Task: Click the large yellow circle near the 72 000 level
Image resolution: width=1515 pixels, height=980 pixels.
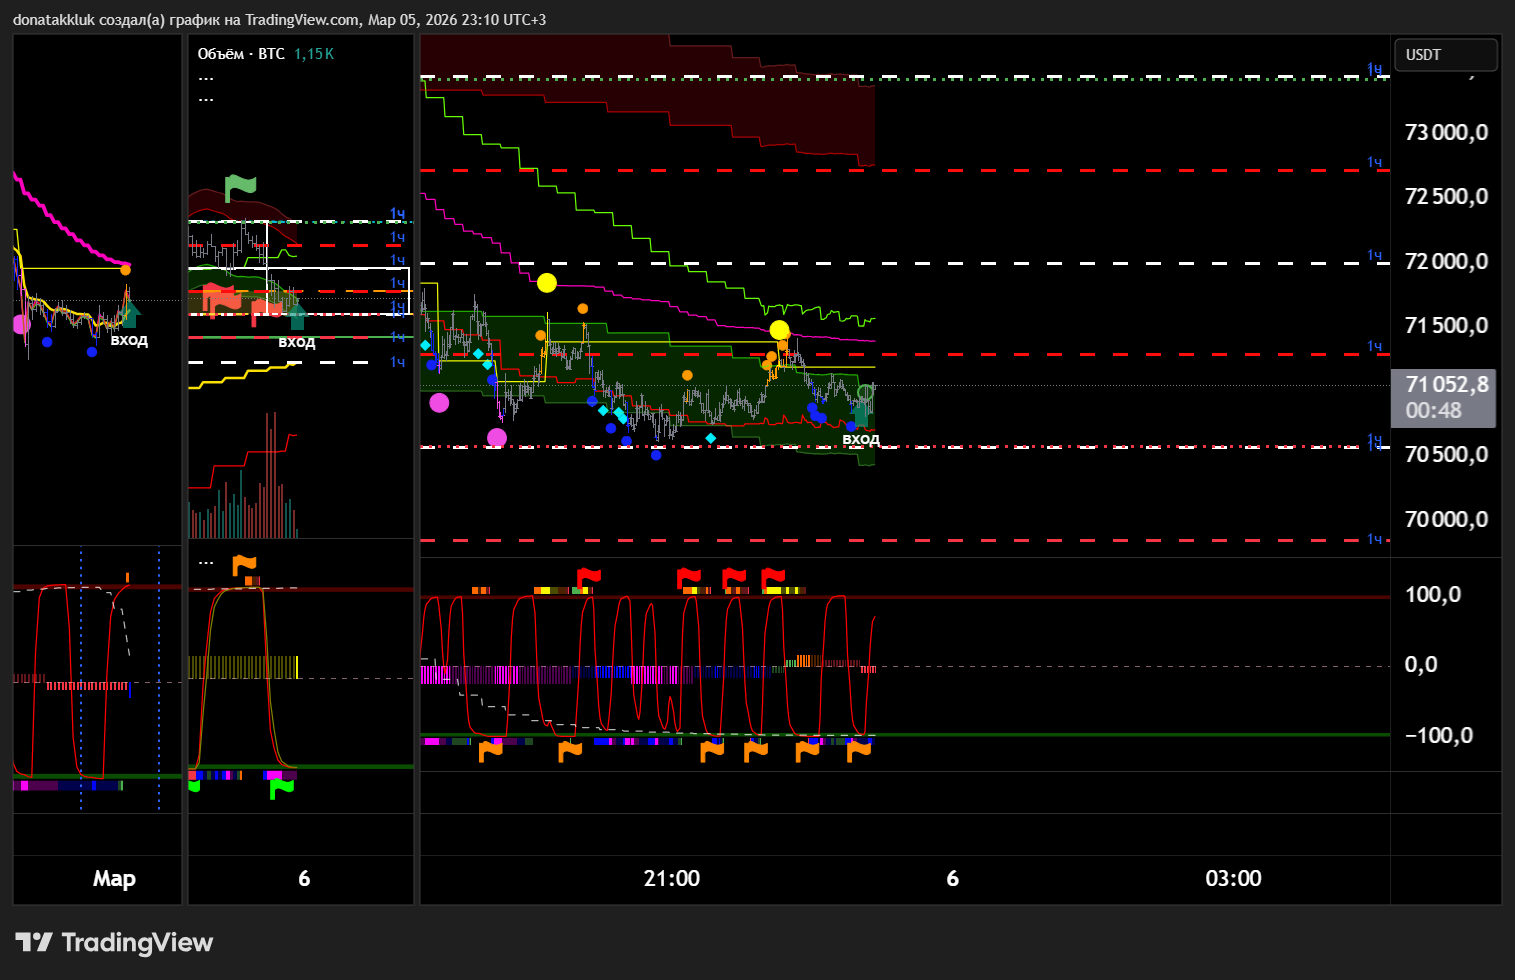Action: pyautogui.click(x=546, y=283)
